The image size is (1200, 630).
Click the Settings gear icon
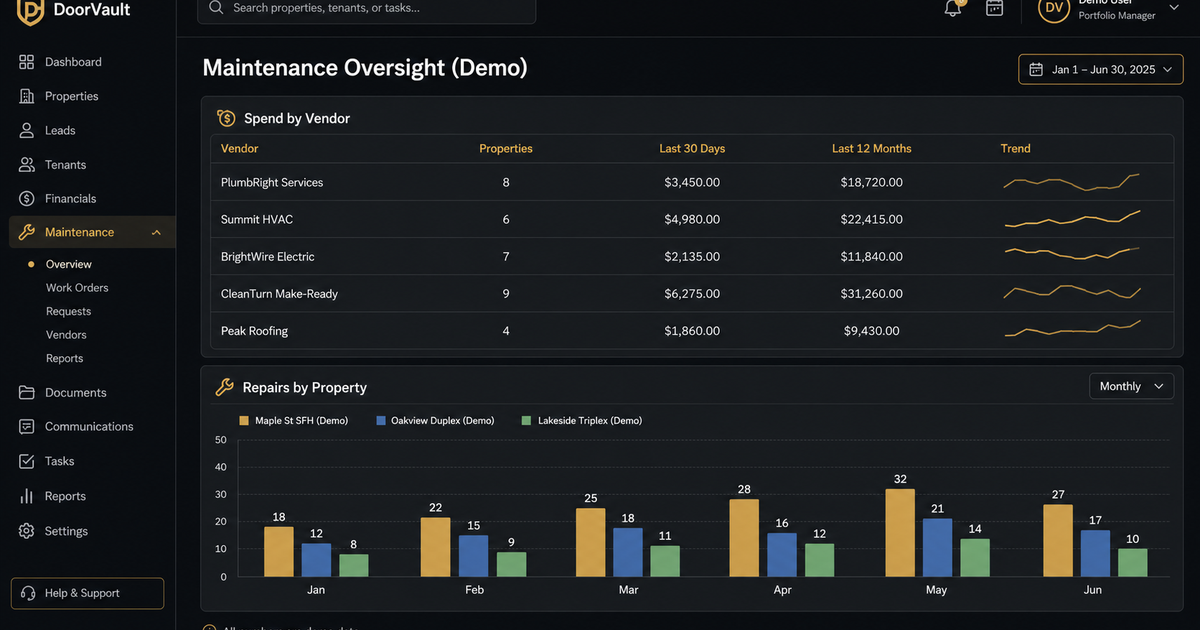[x=27, y=531]
